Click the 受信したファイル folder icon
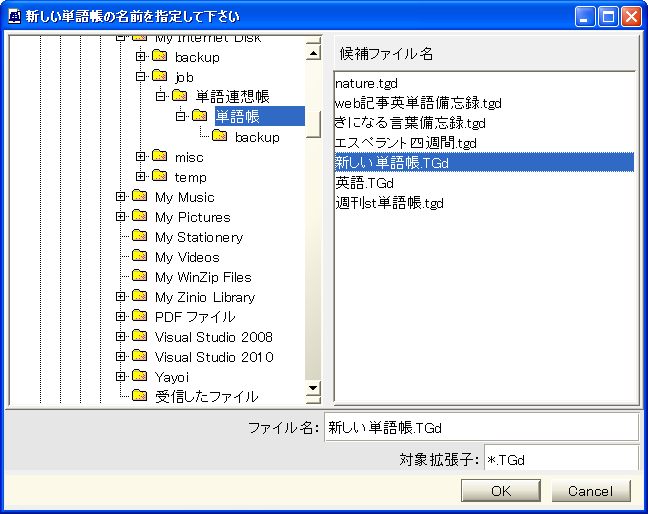Viewport: 648px width, 514px height. 140,396
